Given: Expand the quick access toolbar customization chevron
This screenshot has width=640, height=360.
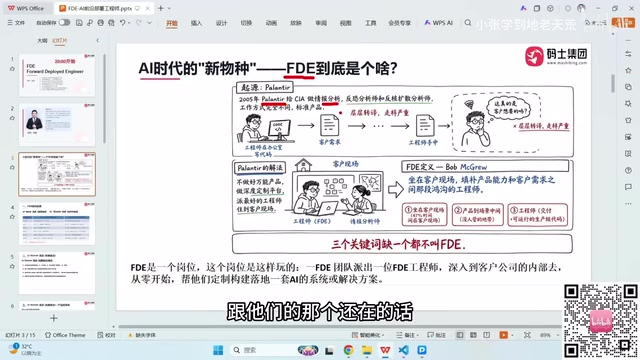Looking at the screenshot, I should (x=149, y=23).
